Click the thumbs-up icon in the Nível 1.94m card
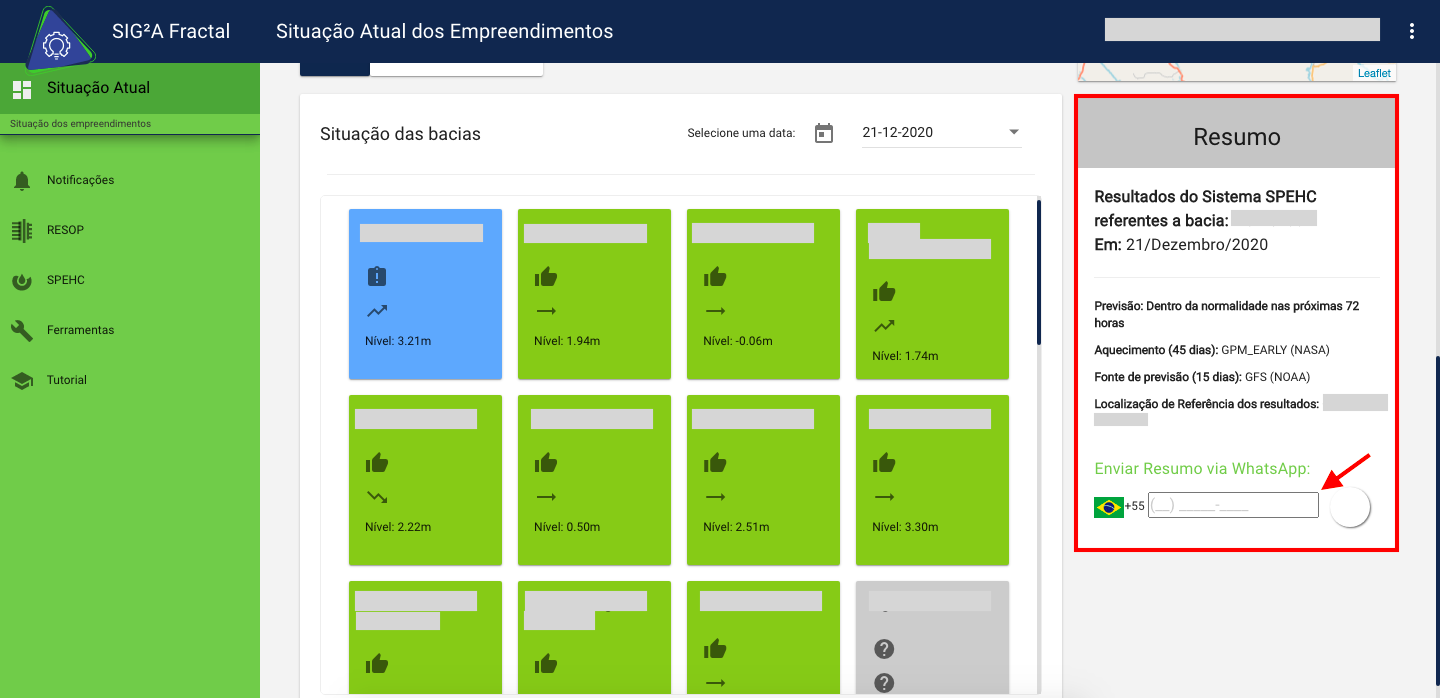The height and width of the screenshot is (698, 1440). coord(546,276)
